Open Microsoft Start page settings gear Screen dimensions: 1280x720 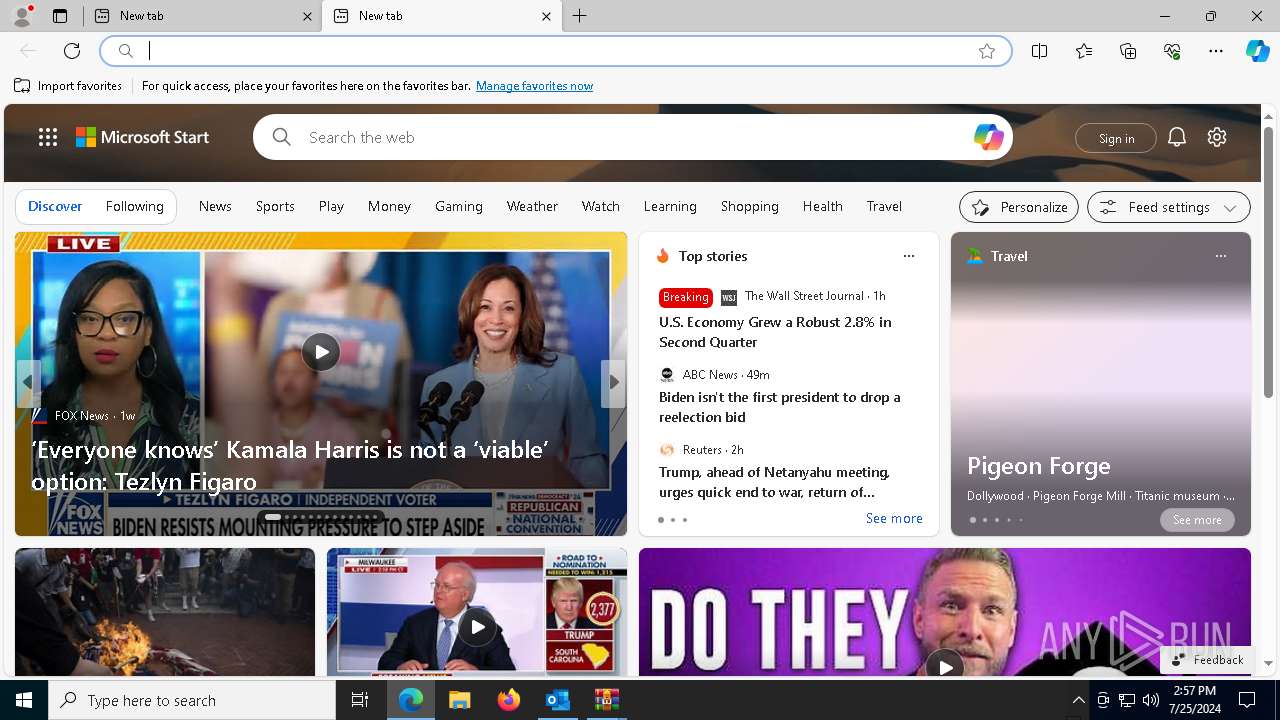(1217, 137)
